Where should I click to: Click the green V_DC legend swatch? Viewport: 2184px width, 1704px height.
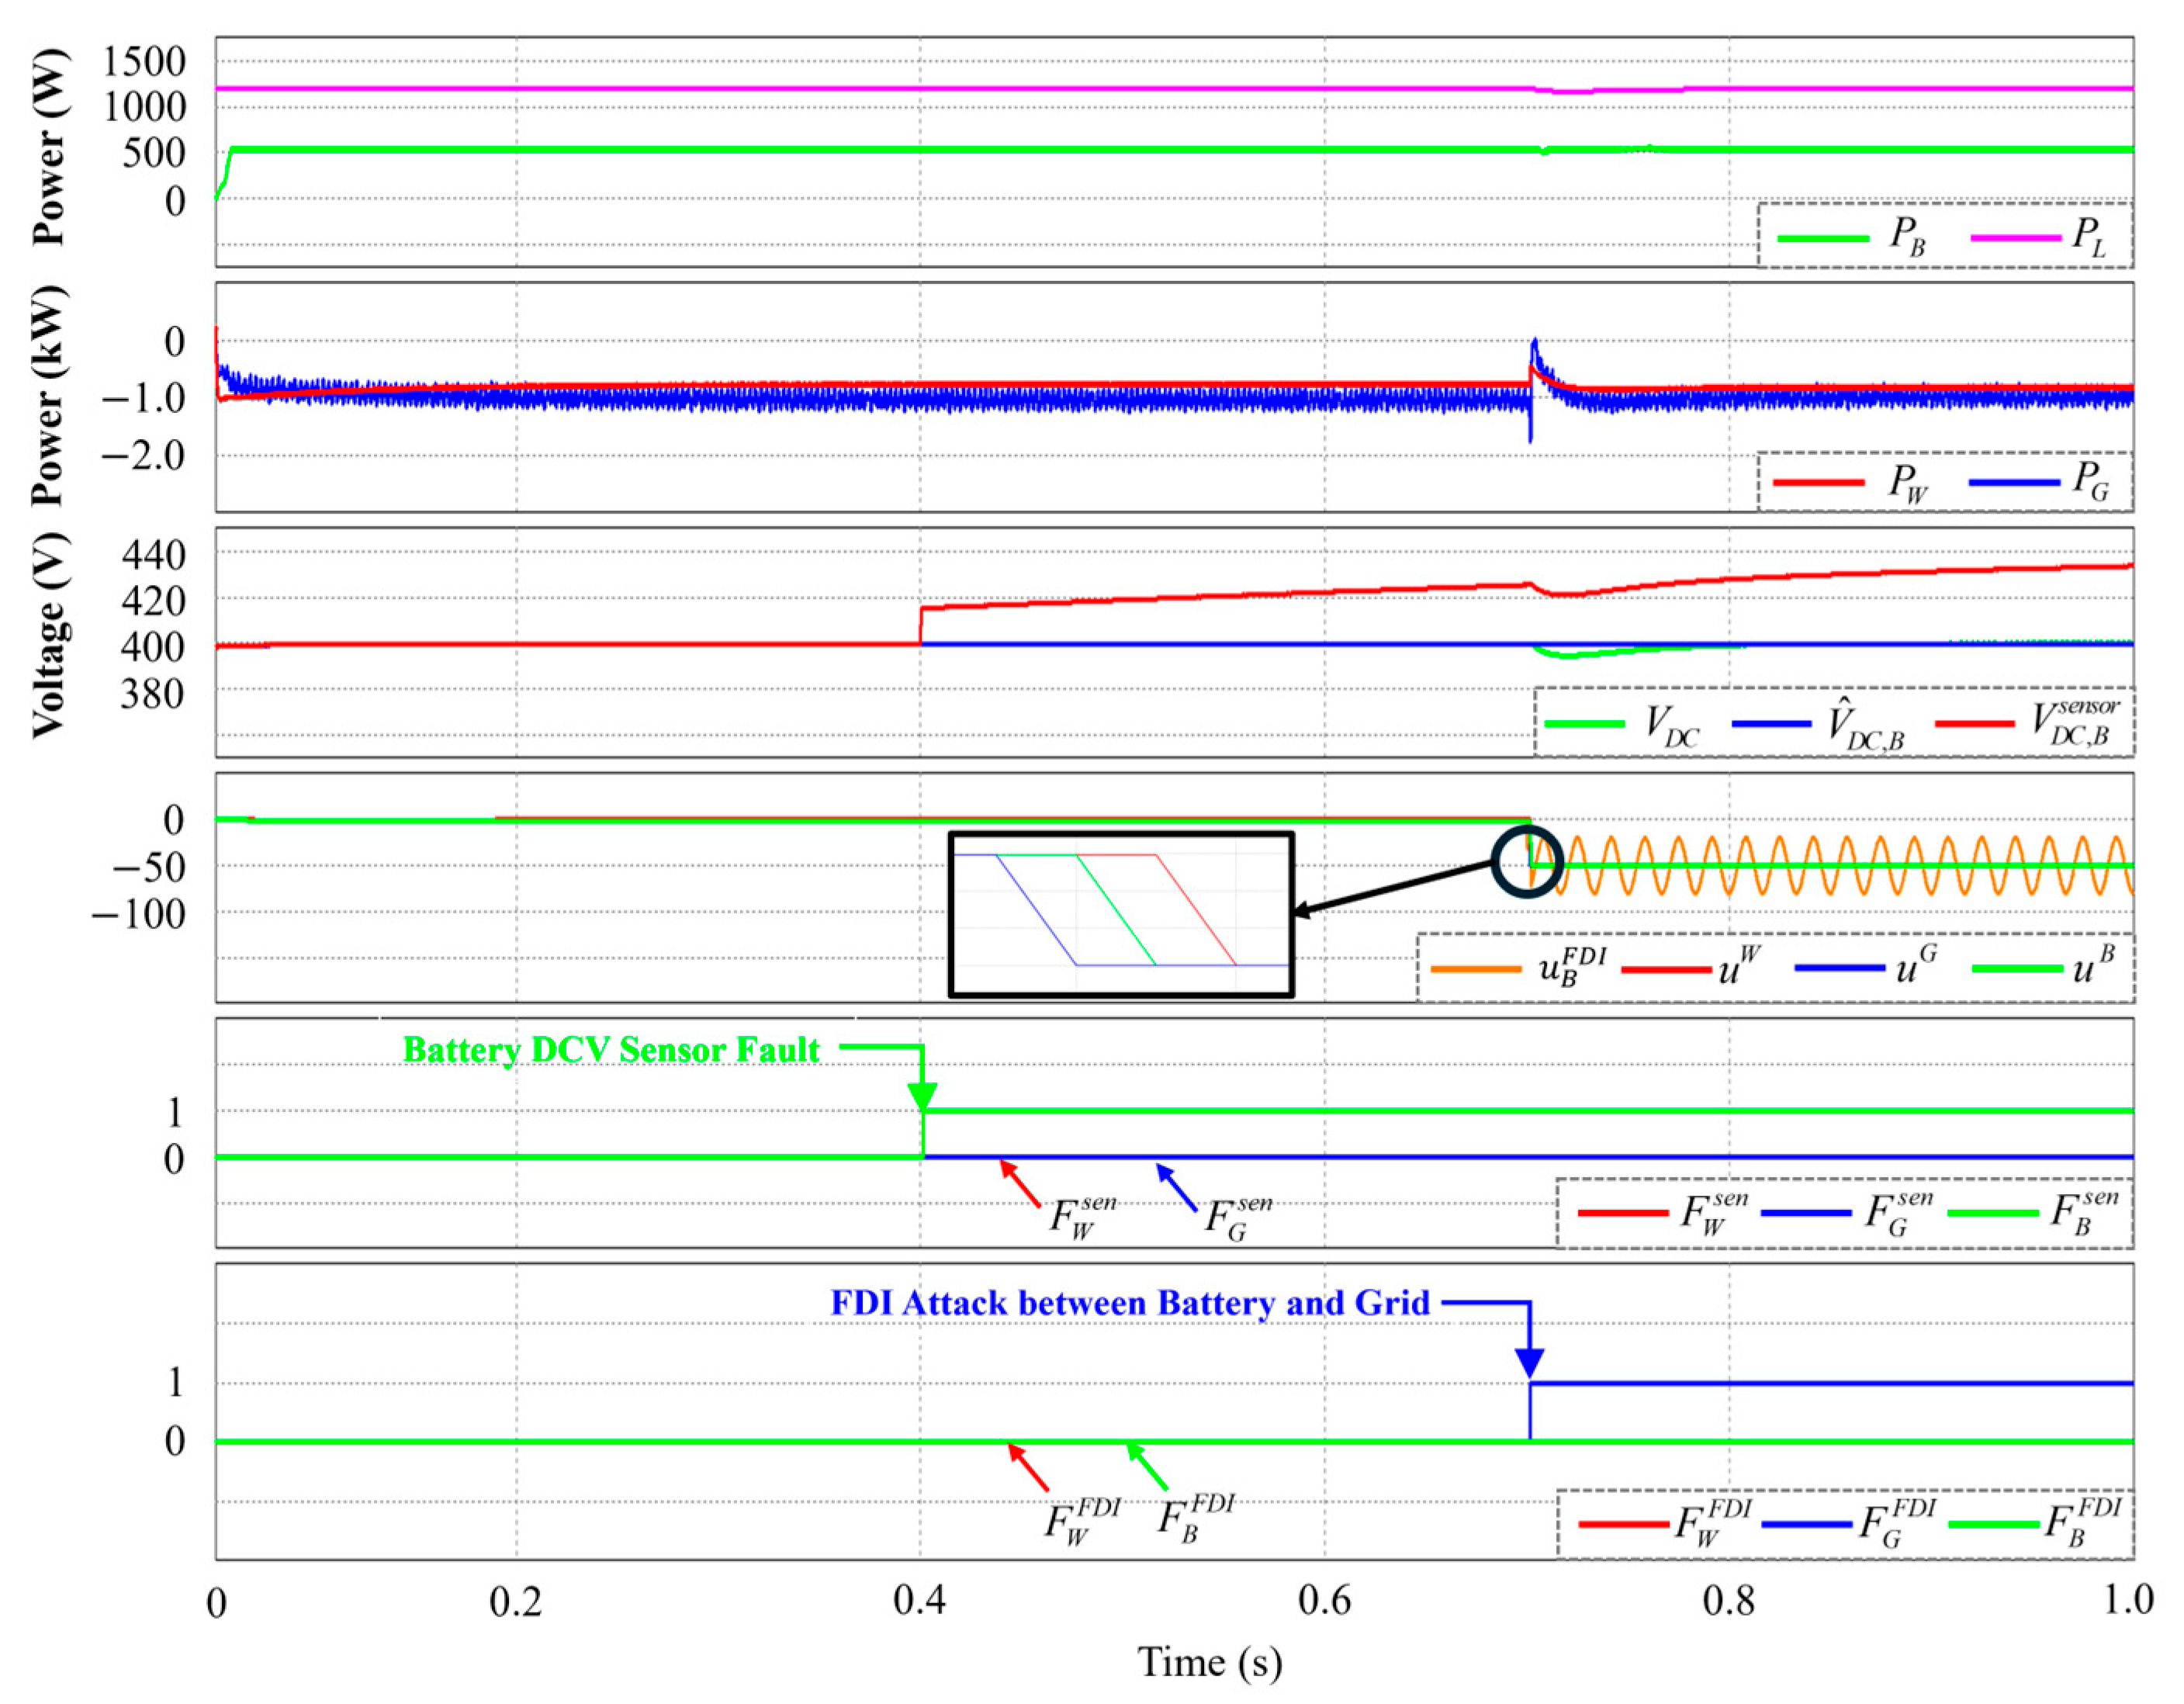point(1584,724)
